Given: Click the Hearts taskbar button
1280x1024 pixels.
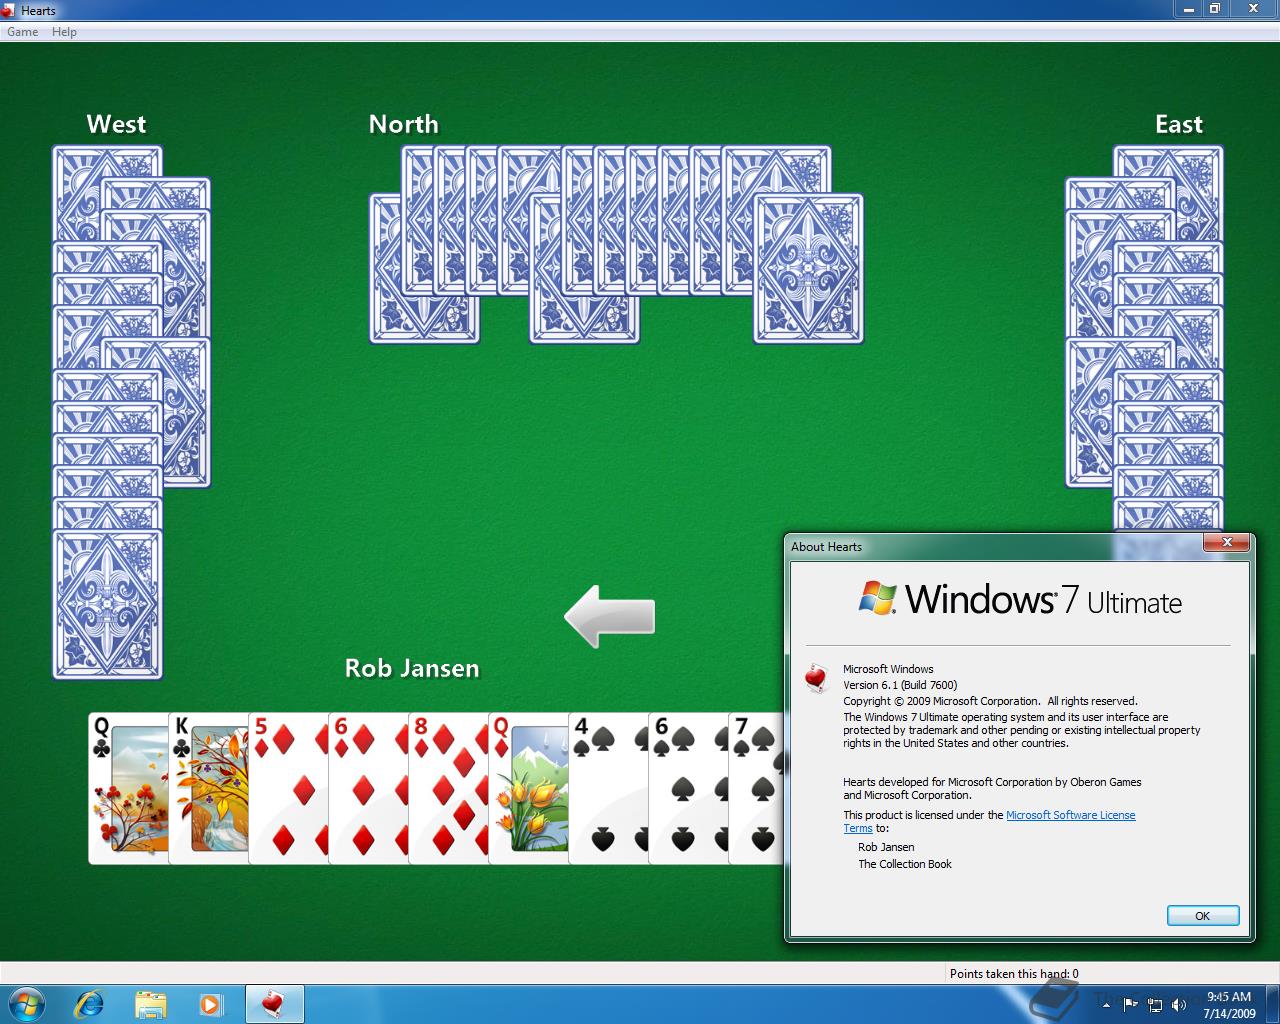Looking at the screenshot, I should (x=274, y=1004).
